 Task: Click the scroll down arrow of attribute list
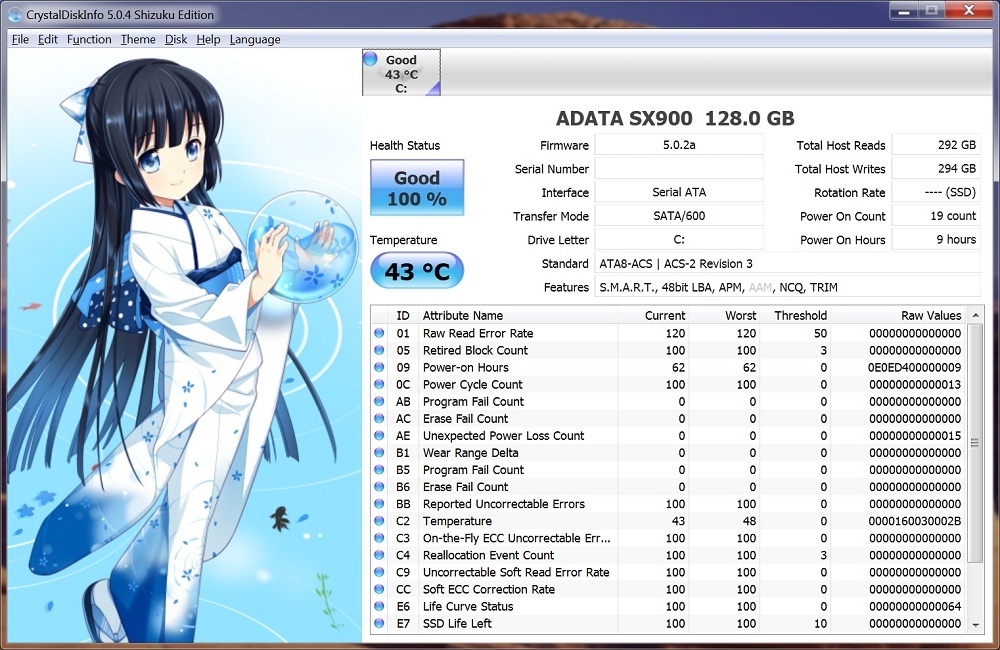pos(975,625)
